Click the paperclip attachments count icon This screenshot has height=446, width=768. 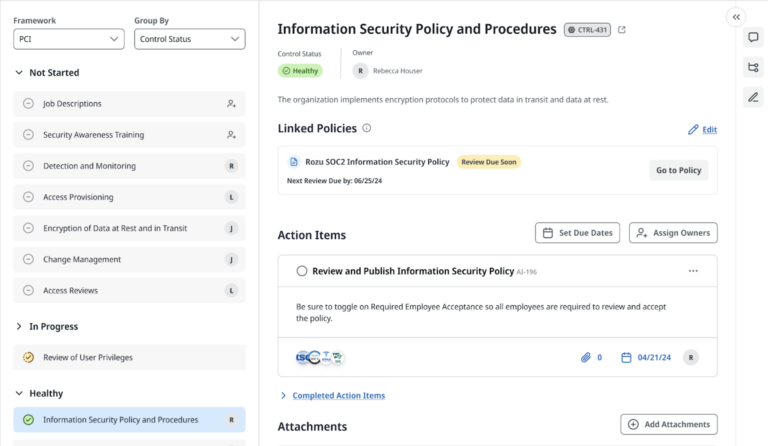pyautogui.click(x=586, y=357)
